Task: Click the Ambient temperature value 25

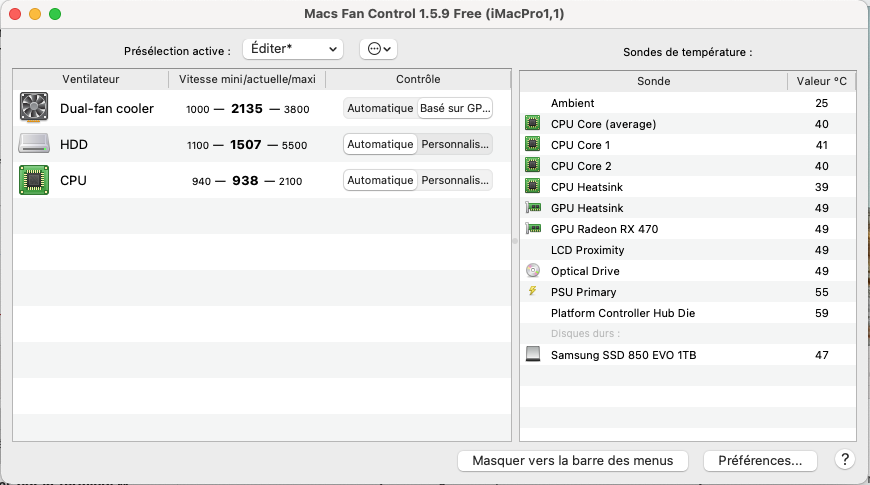Action: tap(822, 103)
